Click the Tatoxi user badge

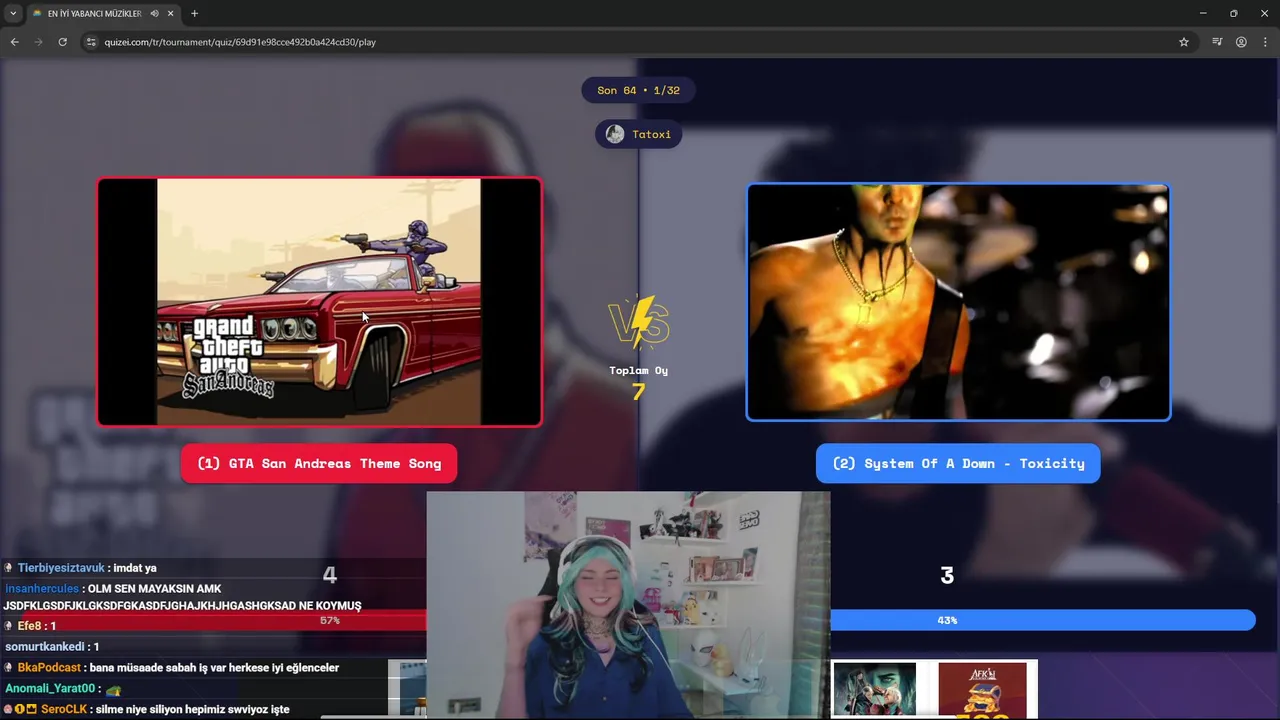click(x=639, y=134)
